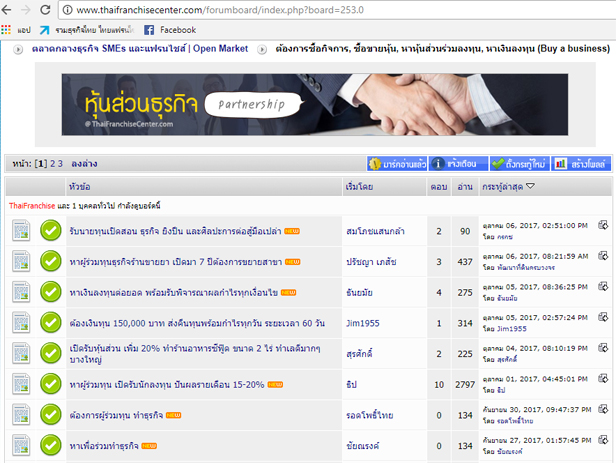Click arrow icon before Open Market breadcrumb
The width and height of the screenshot is (616, 463).
(x=18, y=49)
